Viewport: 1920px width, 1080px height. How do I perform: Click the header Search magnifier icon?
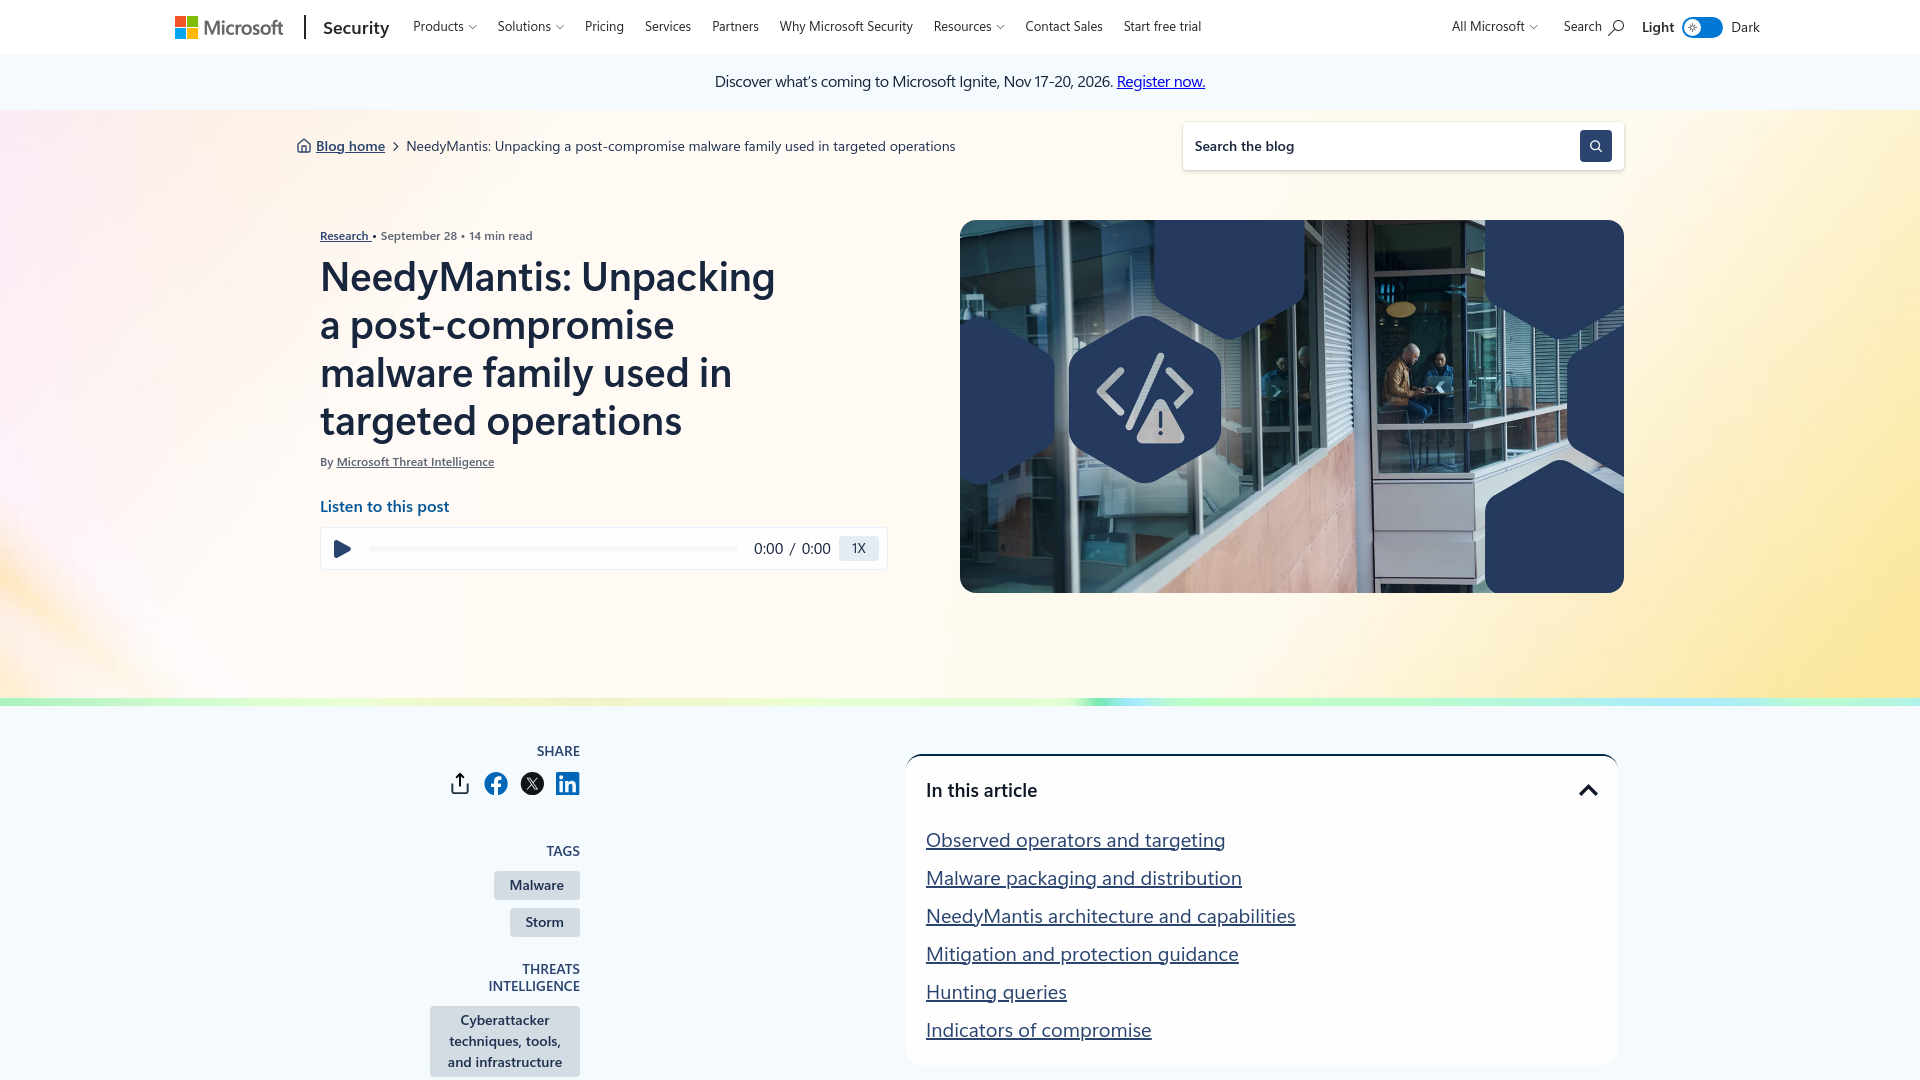tap(1616, 27)
